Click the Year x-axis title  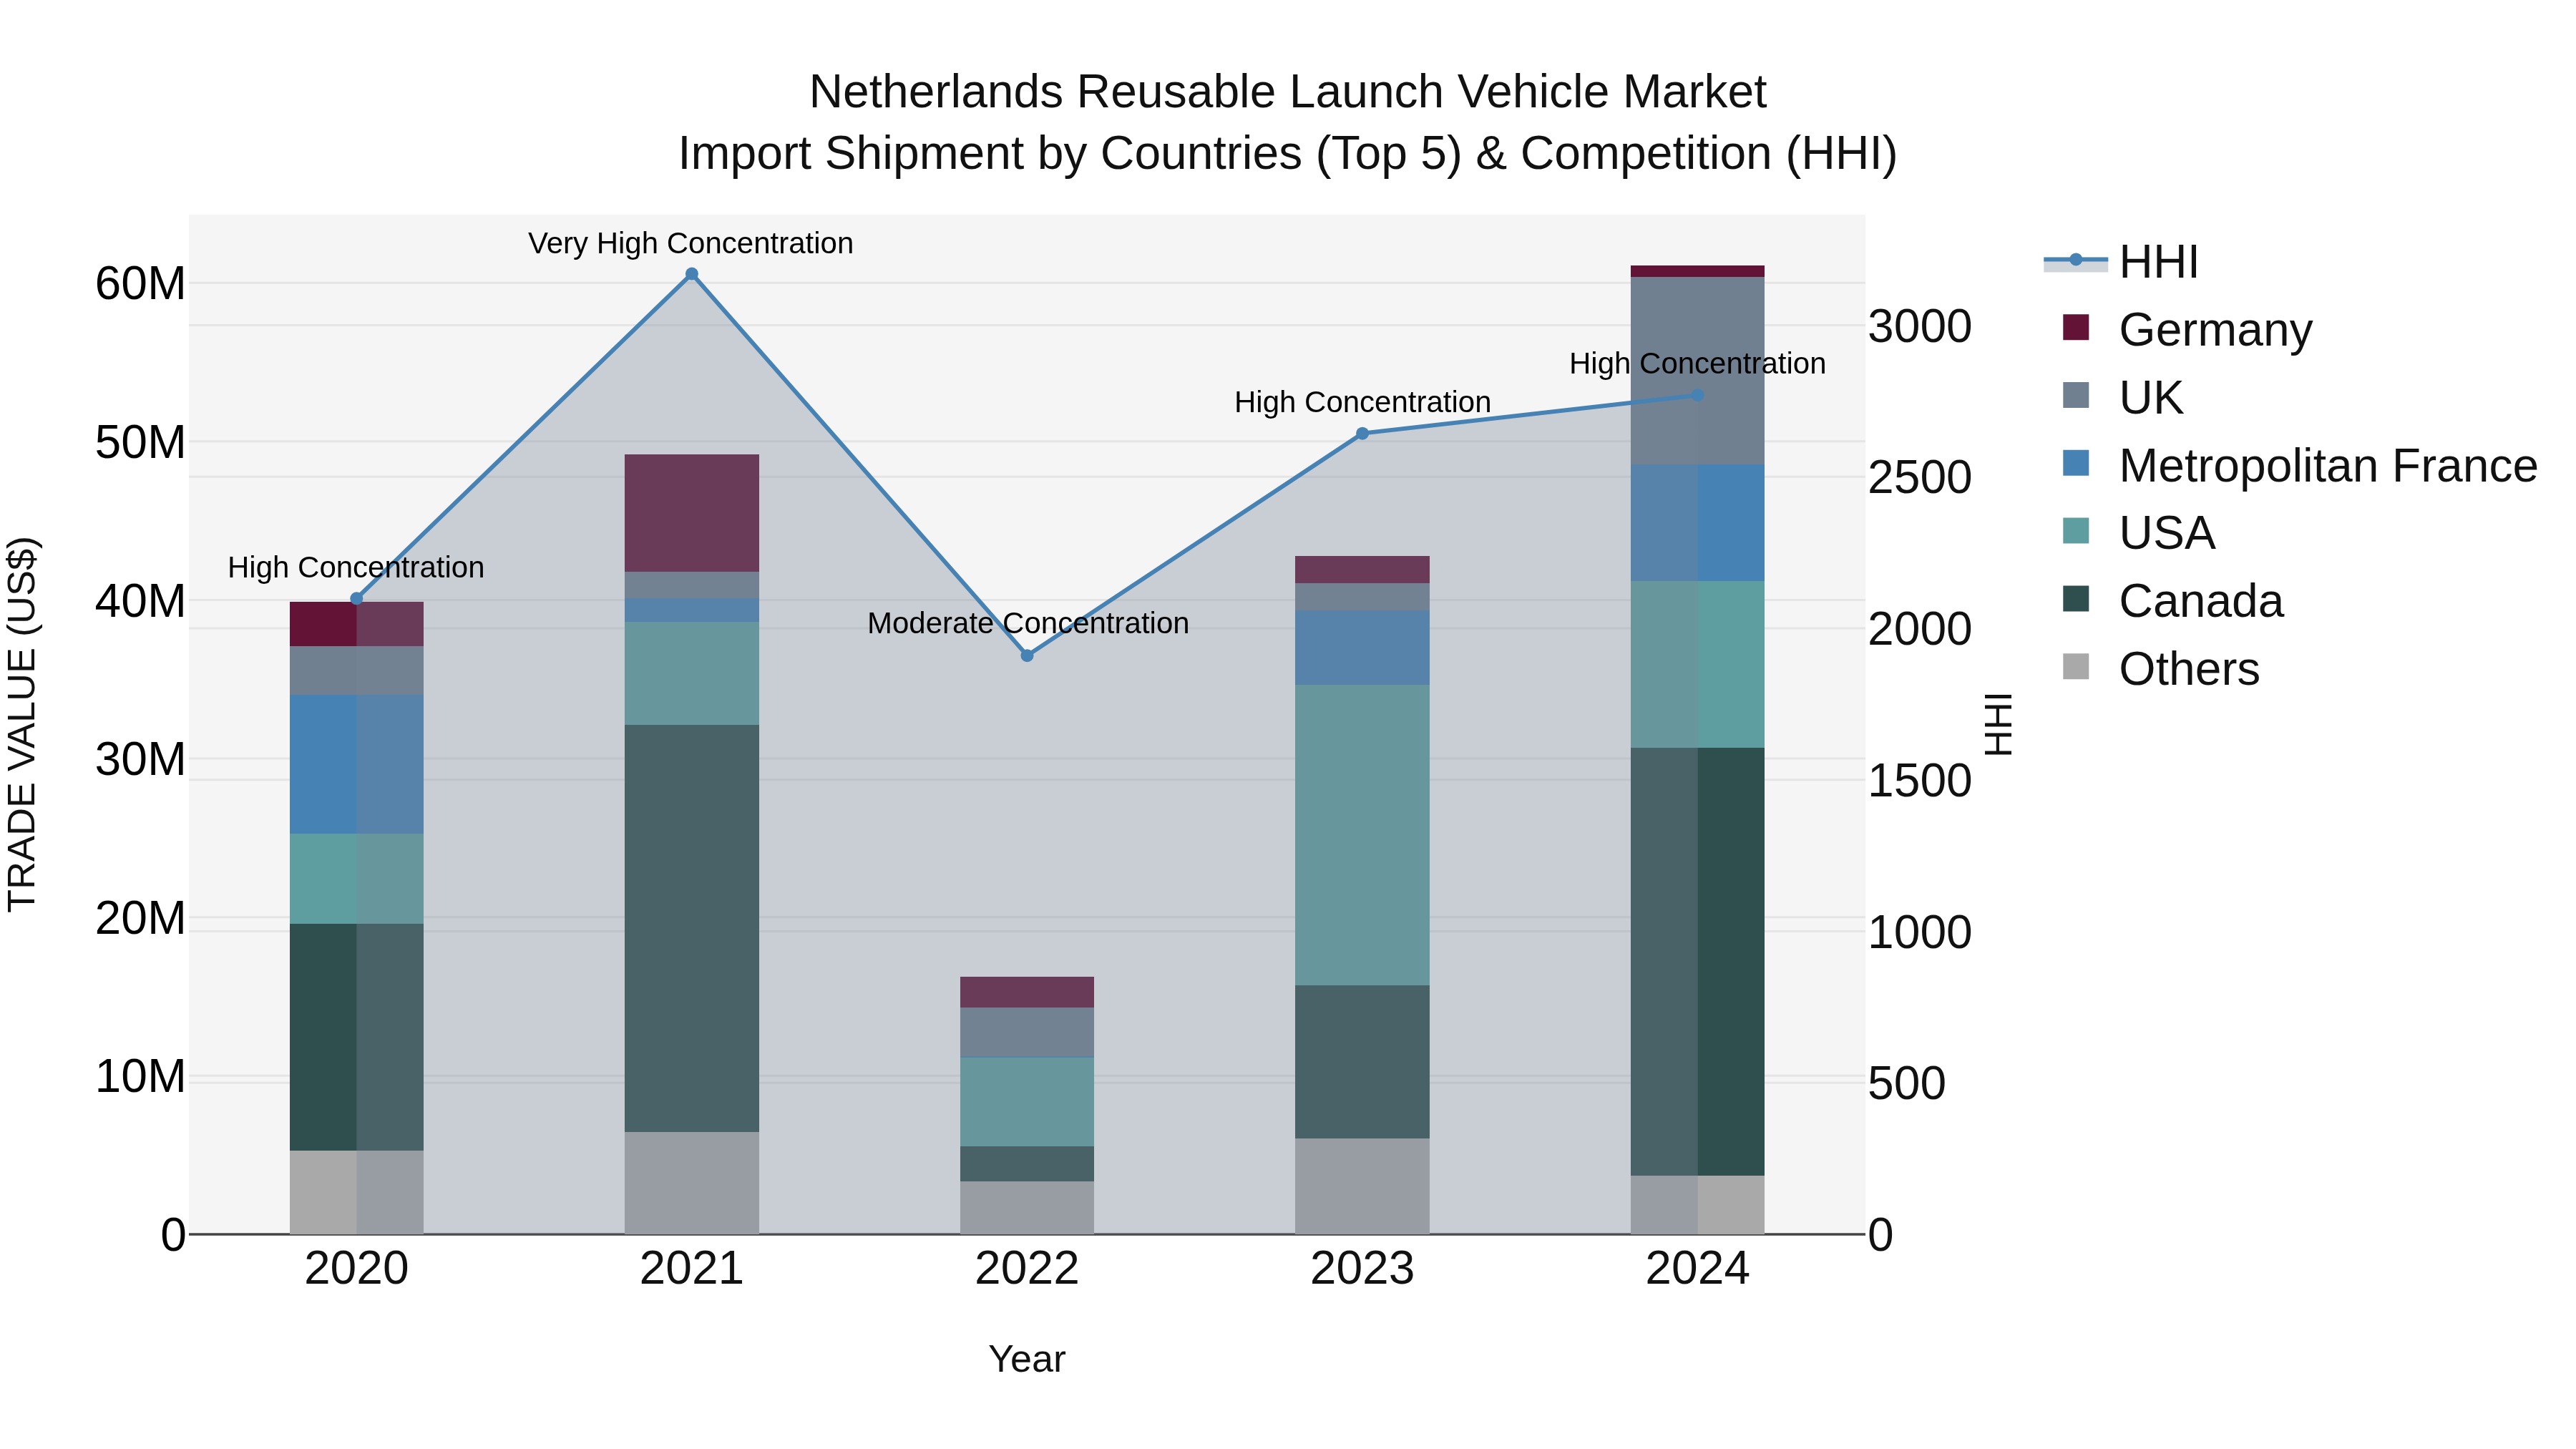(1027, 1359)
